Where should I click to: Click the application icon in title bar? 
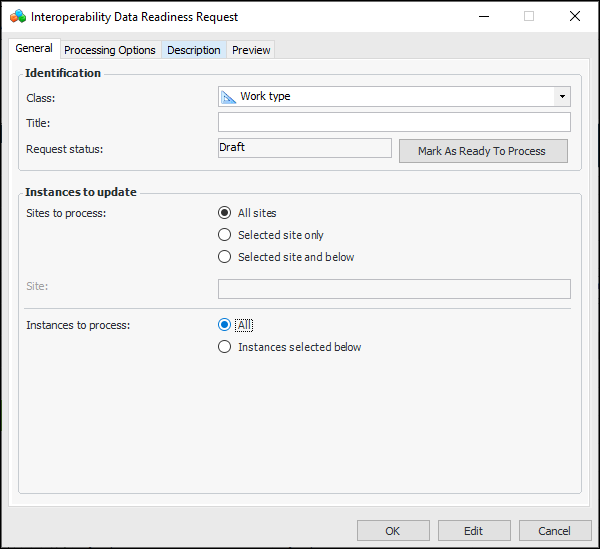(x=17, y=17)
